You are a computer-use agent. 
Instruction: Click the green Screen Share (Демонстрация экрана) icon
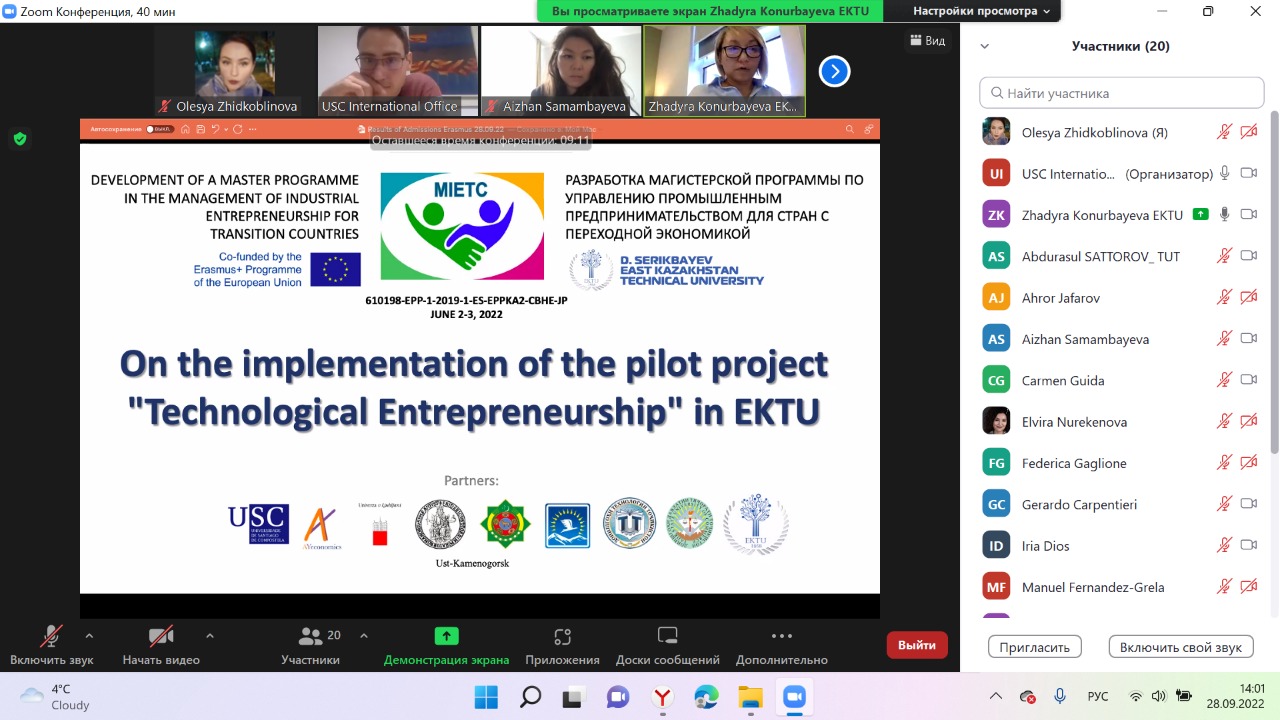[446, 636]
